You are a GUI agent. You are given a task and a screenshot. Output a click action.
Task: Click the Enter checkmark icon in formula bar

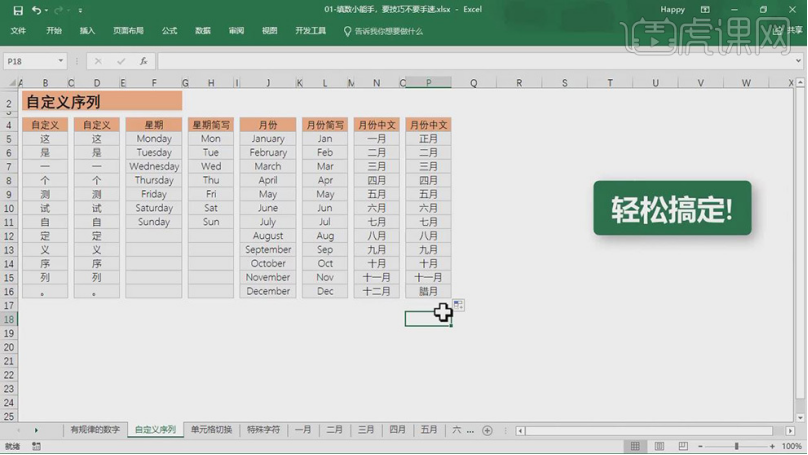[121, 61]
